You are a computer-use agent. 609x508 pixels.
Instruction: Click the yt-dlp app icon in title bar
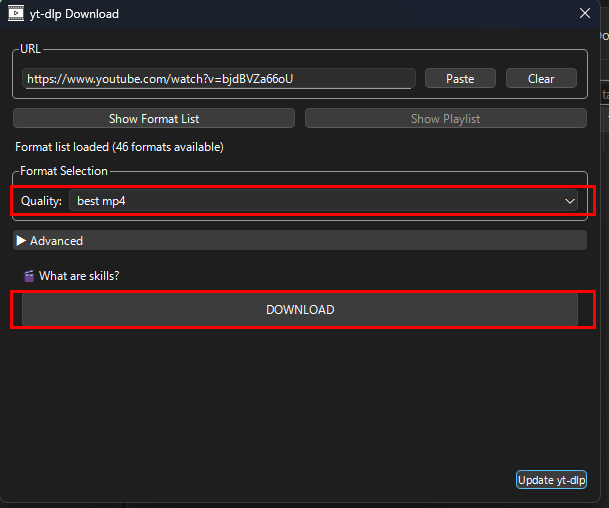click(16, 14)
